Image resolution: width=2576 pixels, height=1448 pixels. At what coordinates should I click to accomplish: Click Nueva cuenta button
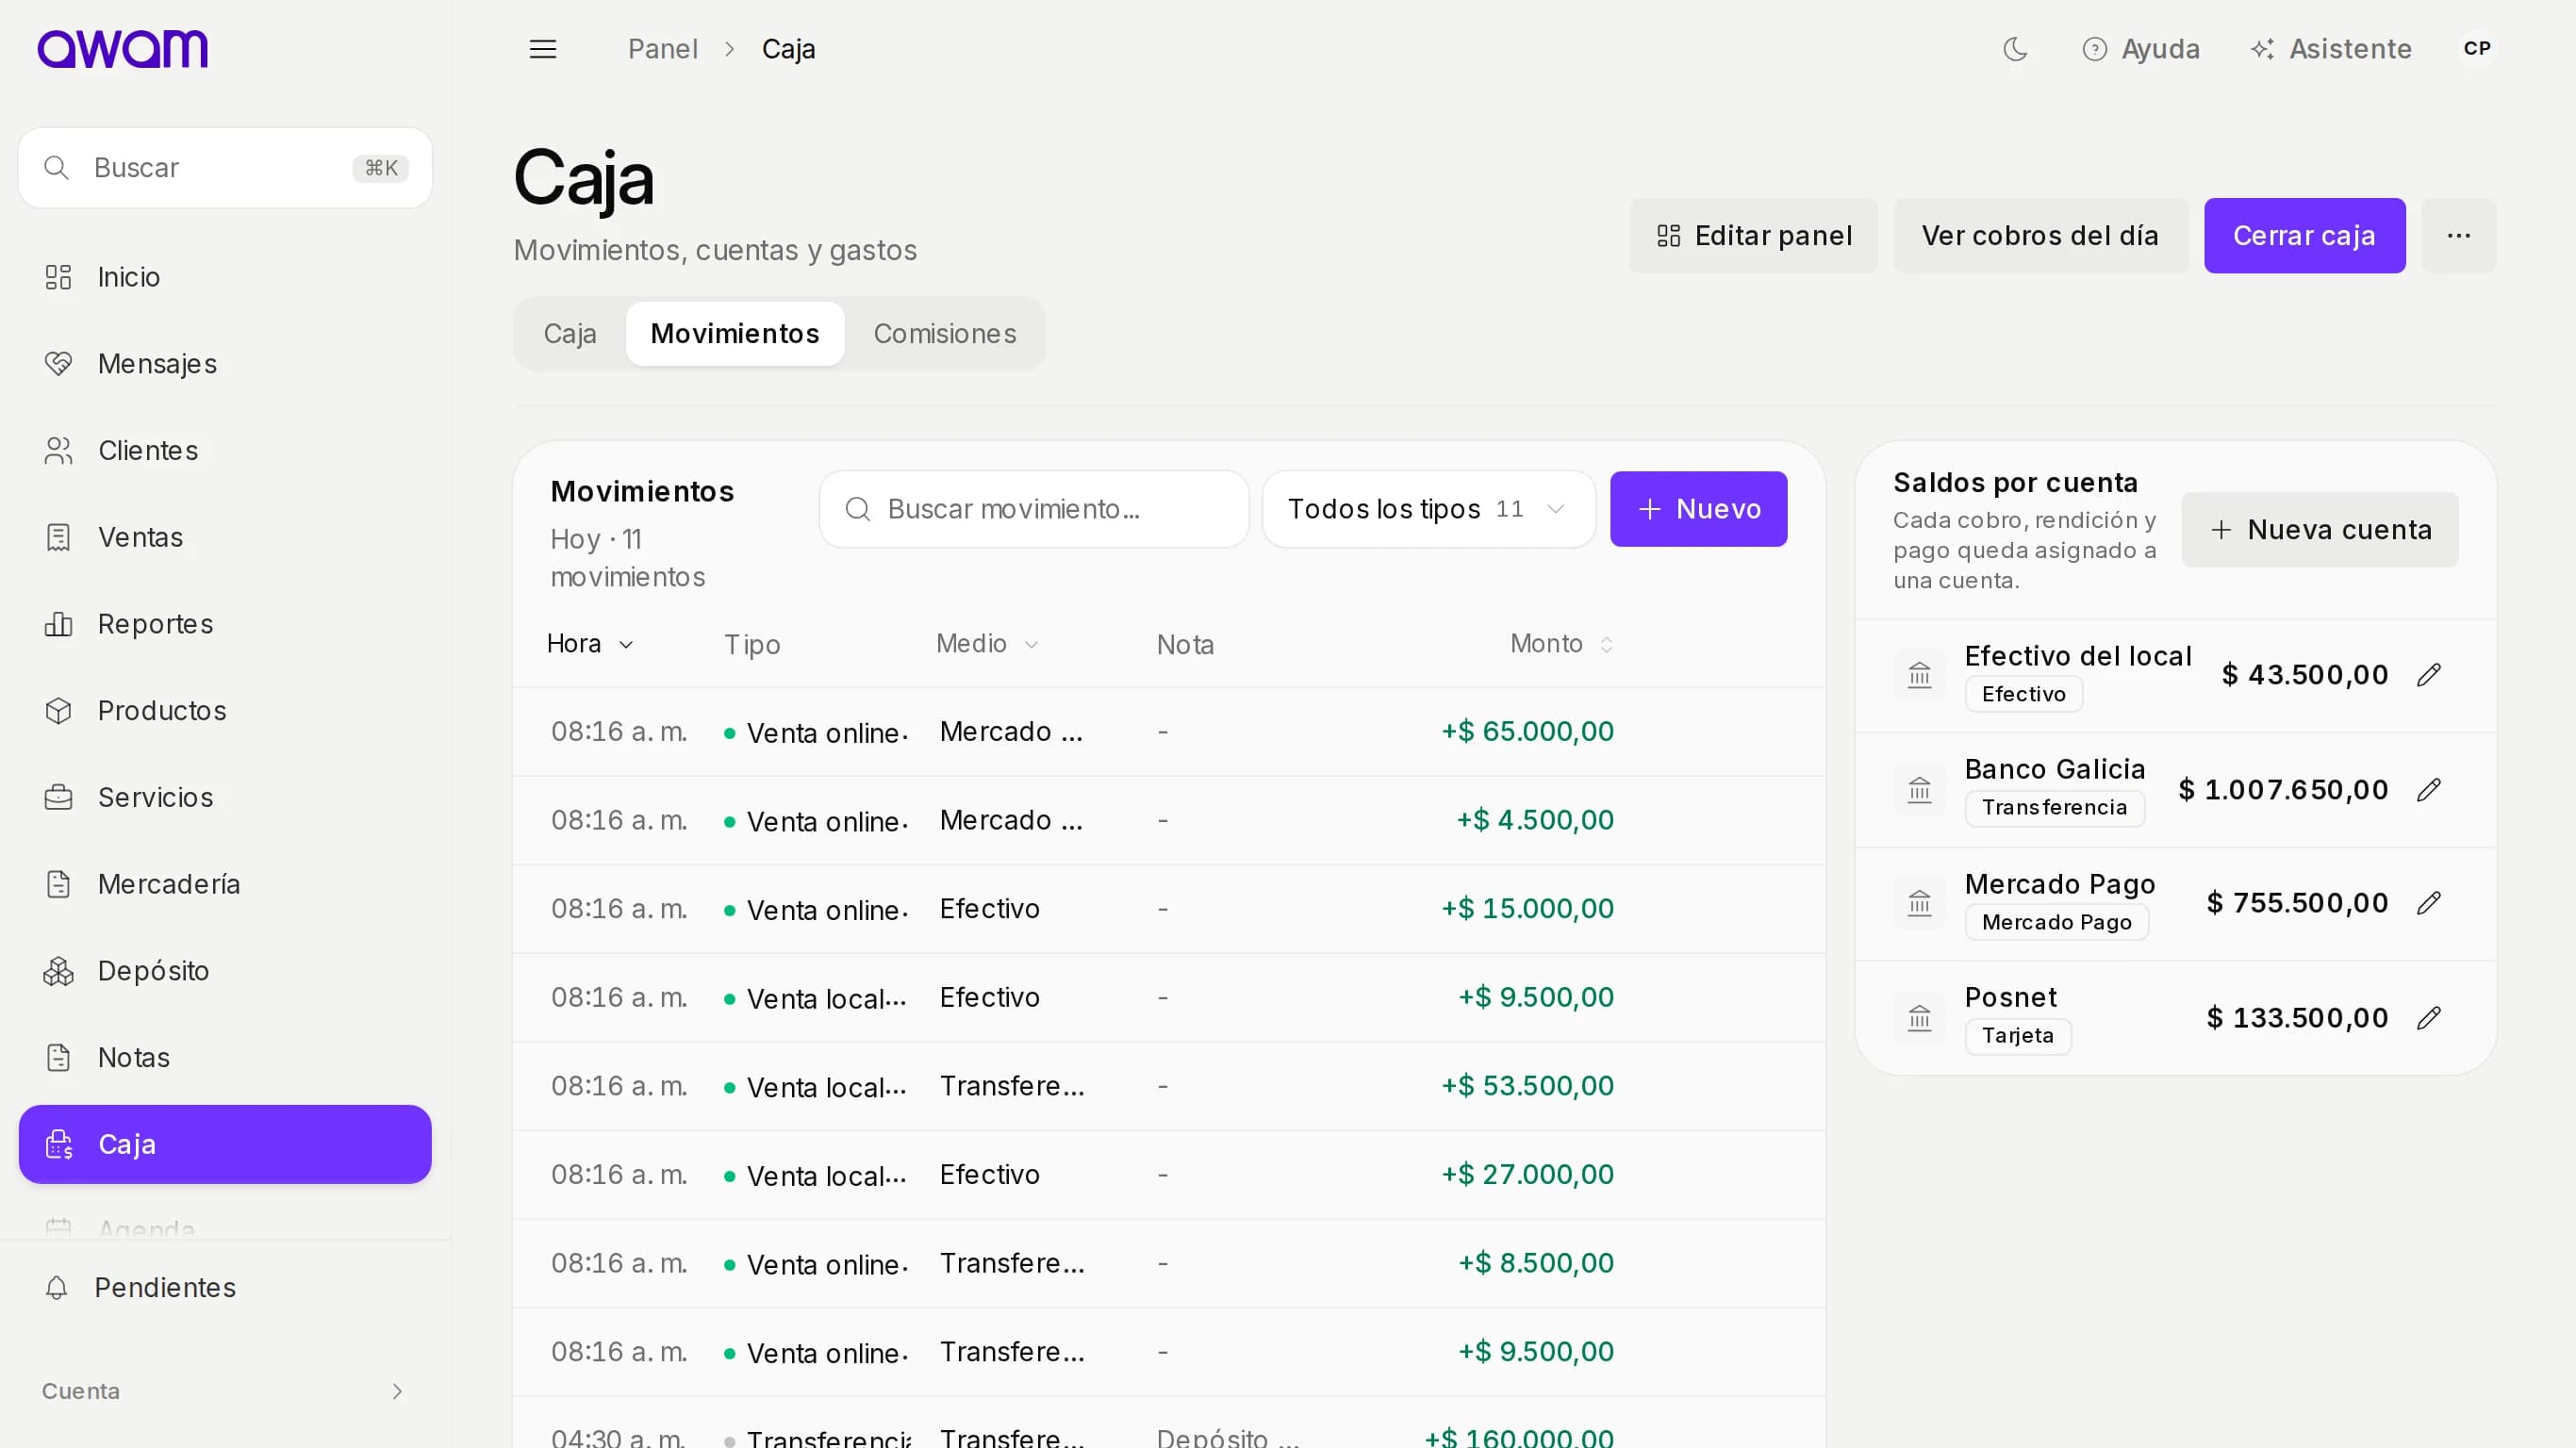click(x=2320, y=530)
